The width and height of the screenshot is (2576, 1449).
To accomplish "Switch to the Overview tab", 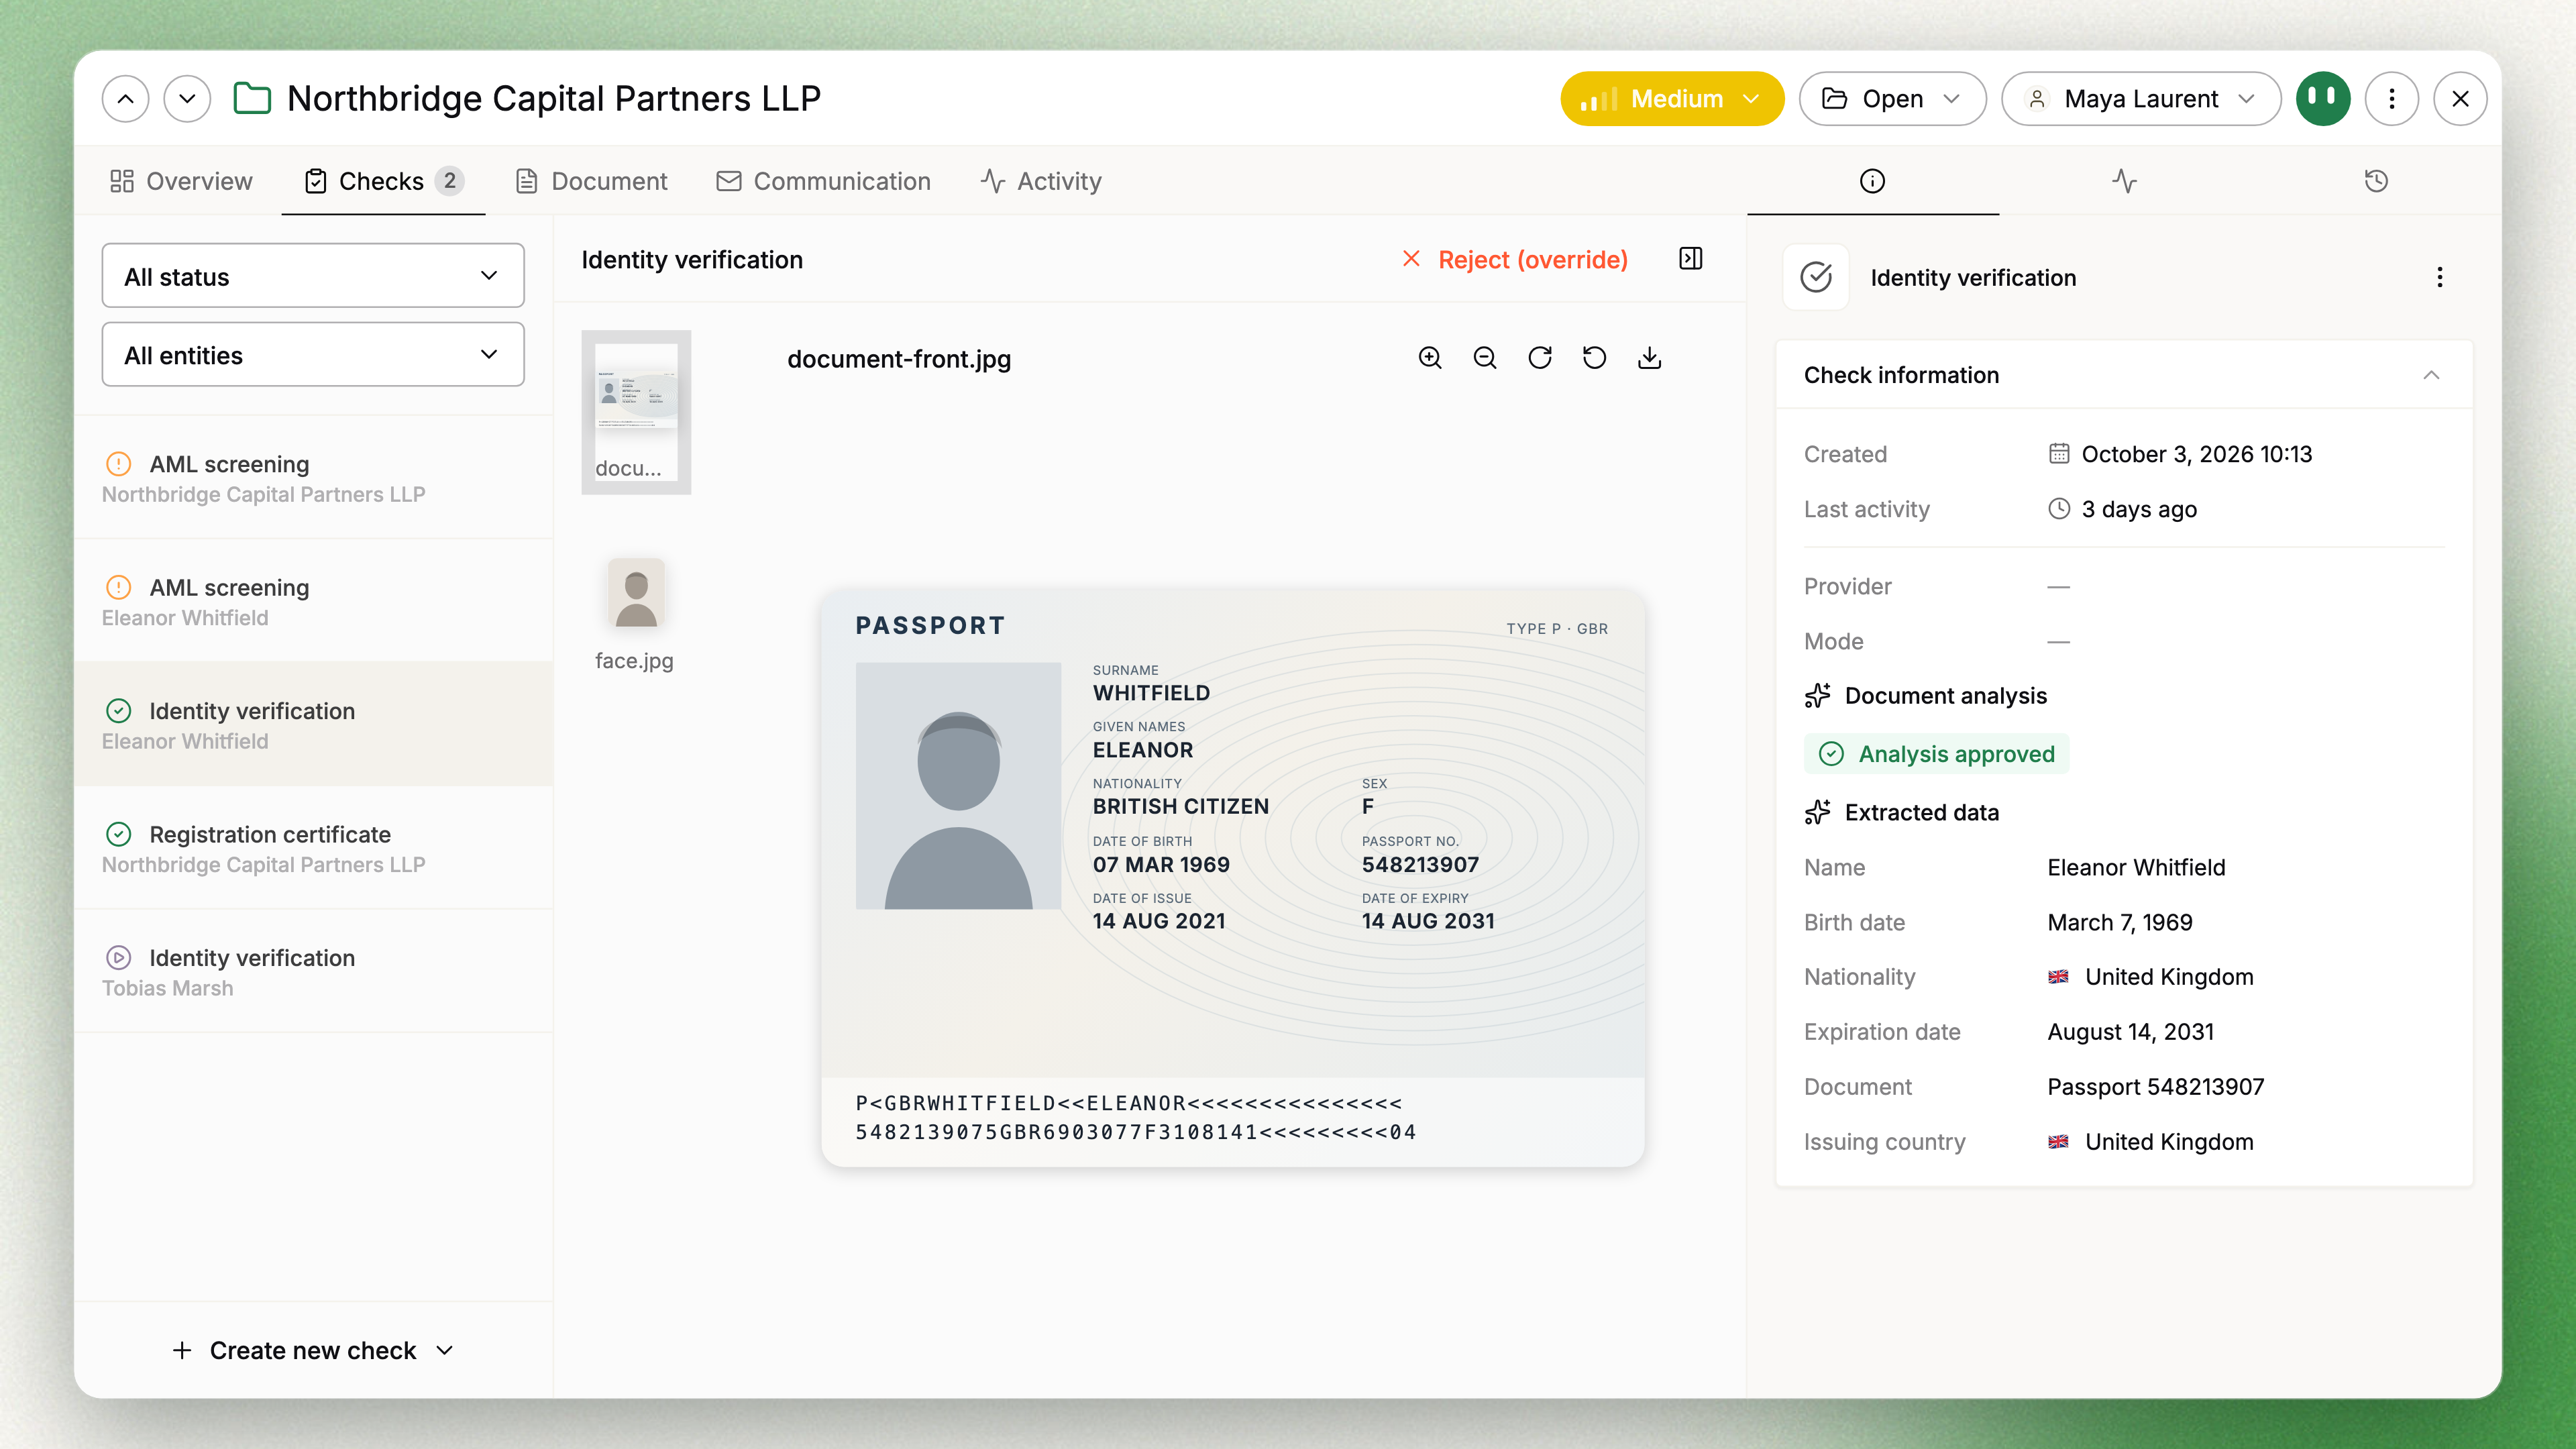I will click(181, 181).
